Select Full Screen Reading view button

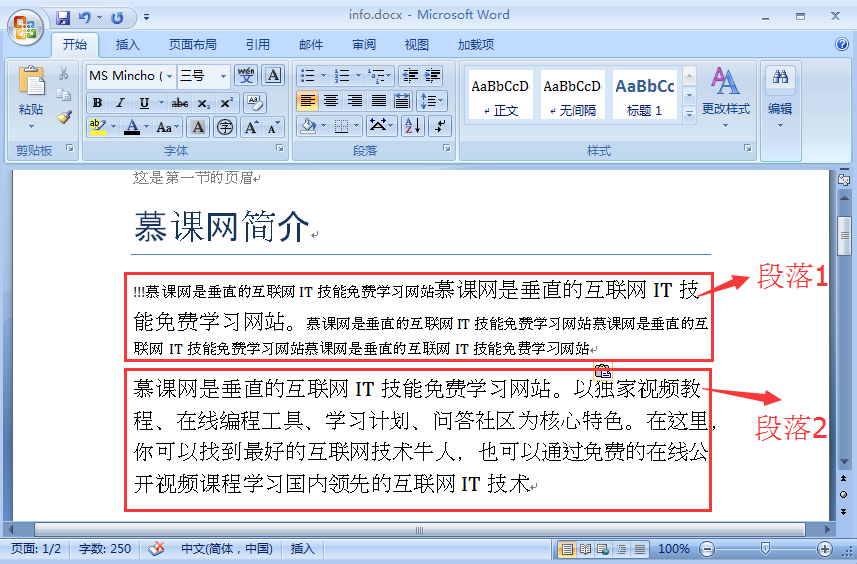(x=585, y=549)
